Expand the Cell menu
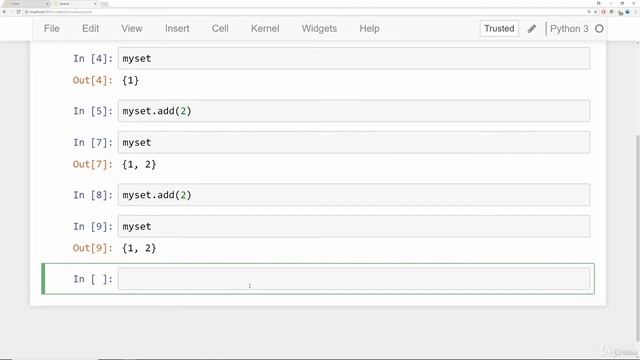The image size is (640, 360). click(220, 29)
